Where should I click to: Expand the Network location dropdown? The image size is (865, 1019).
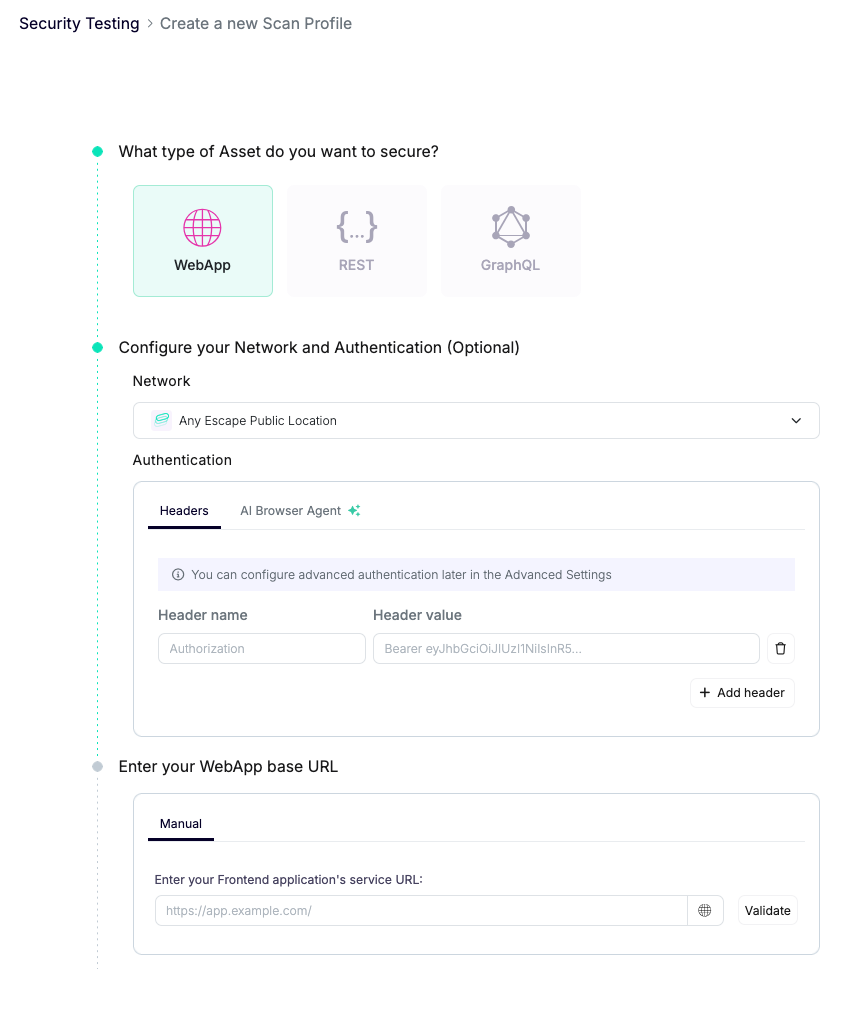pos(476,421)
